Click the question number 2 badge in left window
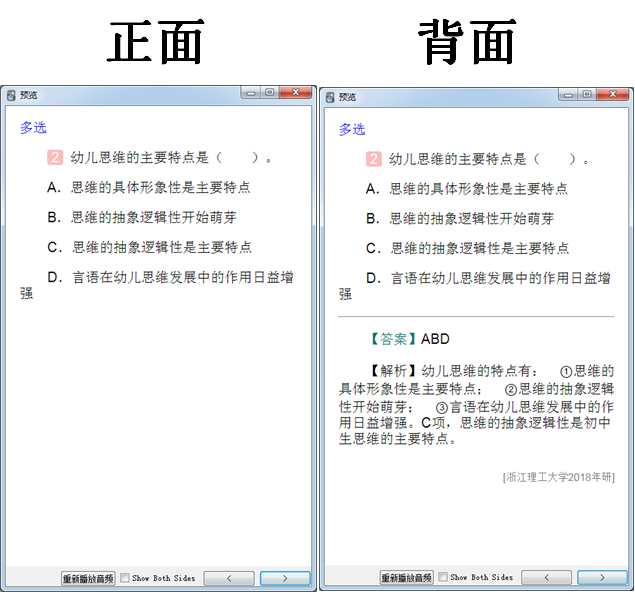Viewport: 635px width, 595px height. [x=55, y=157]
